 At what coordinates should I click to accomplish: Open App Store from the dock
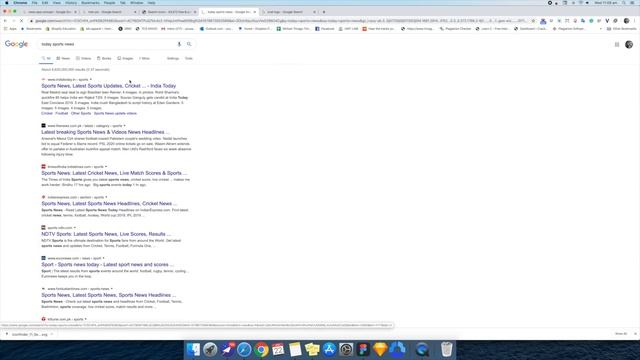329,350
